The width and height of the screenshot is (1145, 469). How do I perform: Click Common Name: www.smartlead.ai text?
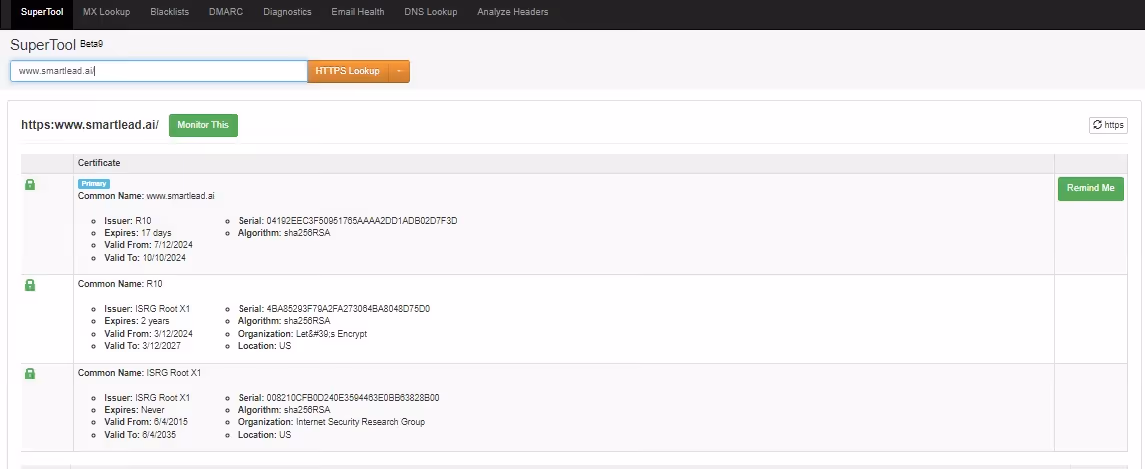(146, 197)
